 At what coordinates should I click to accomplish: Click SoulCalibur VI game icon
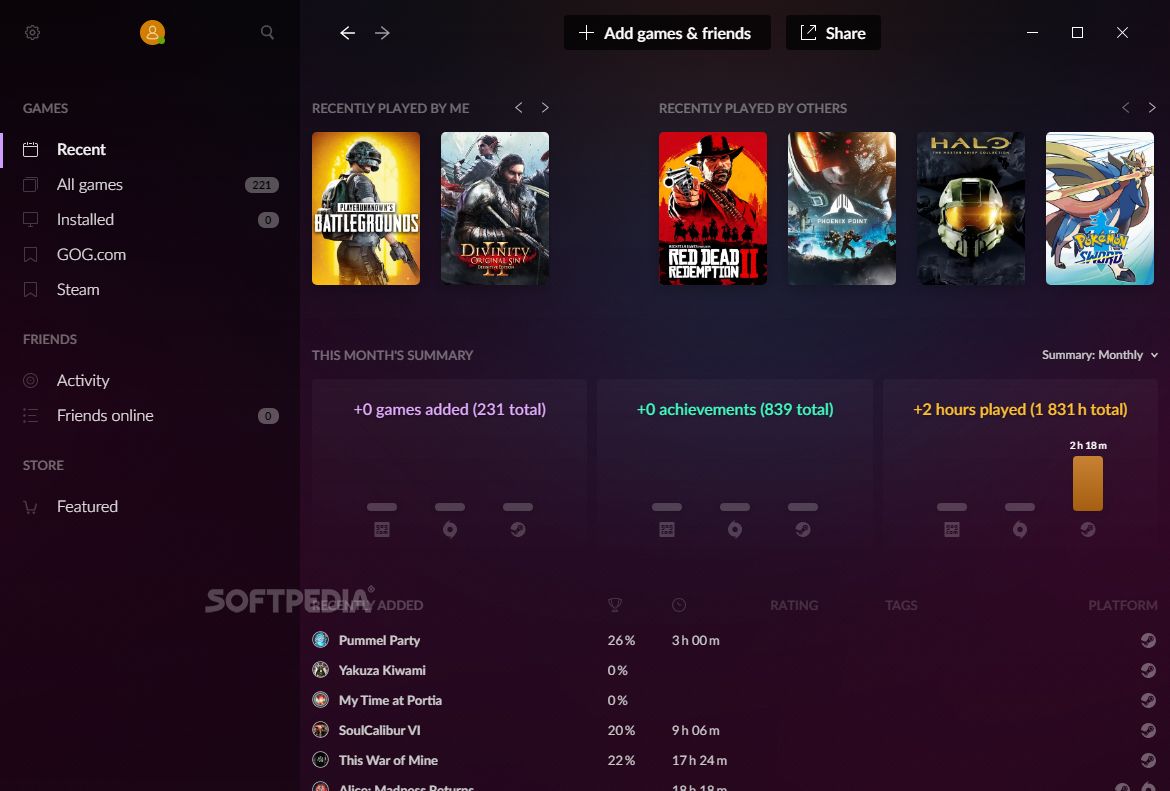pos(321,729)
